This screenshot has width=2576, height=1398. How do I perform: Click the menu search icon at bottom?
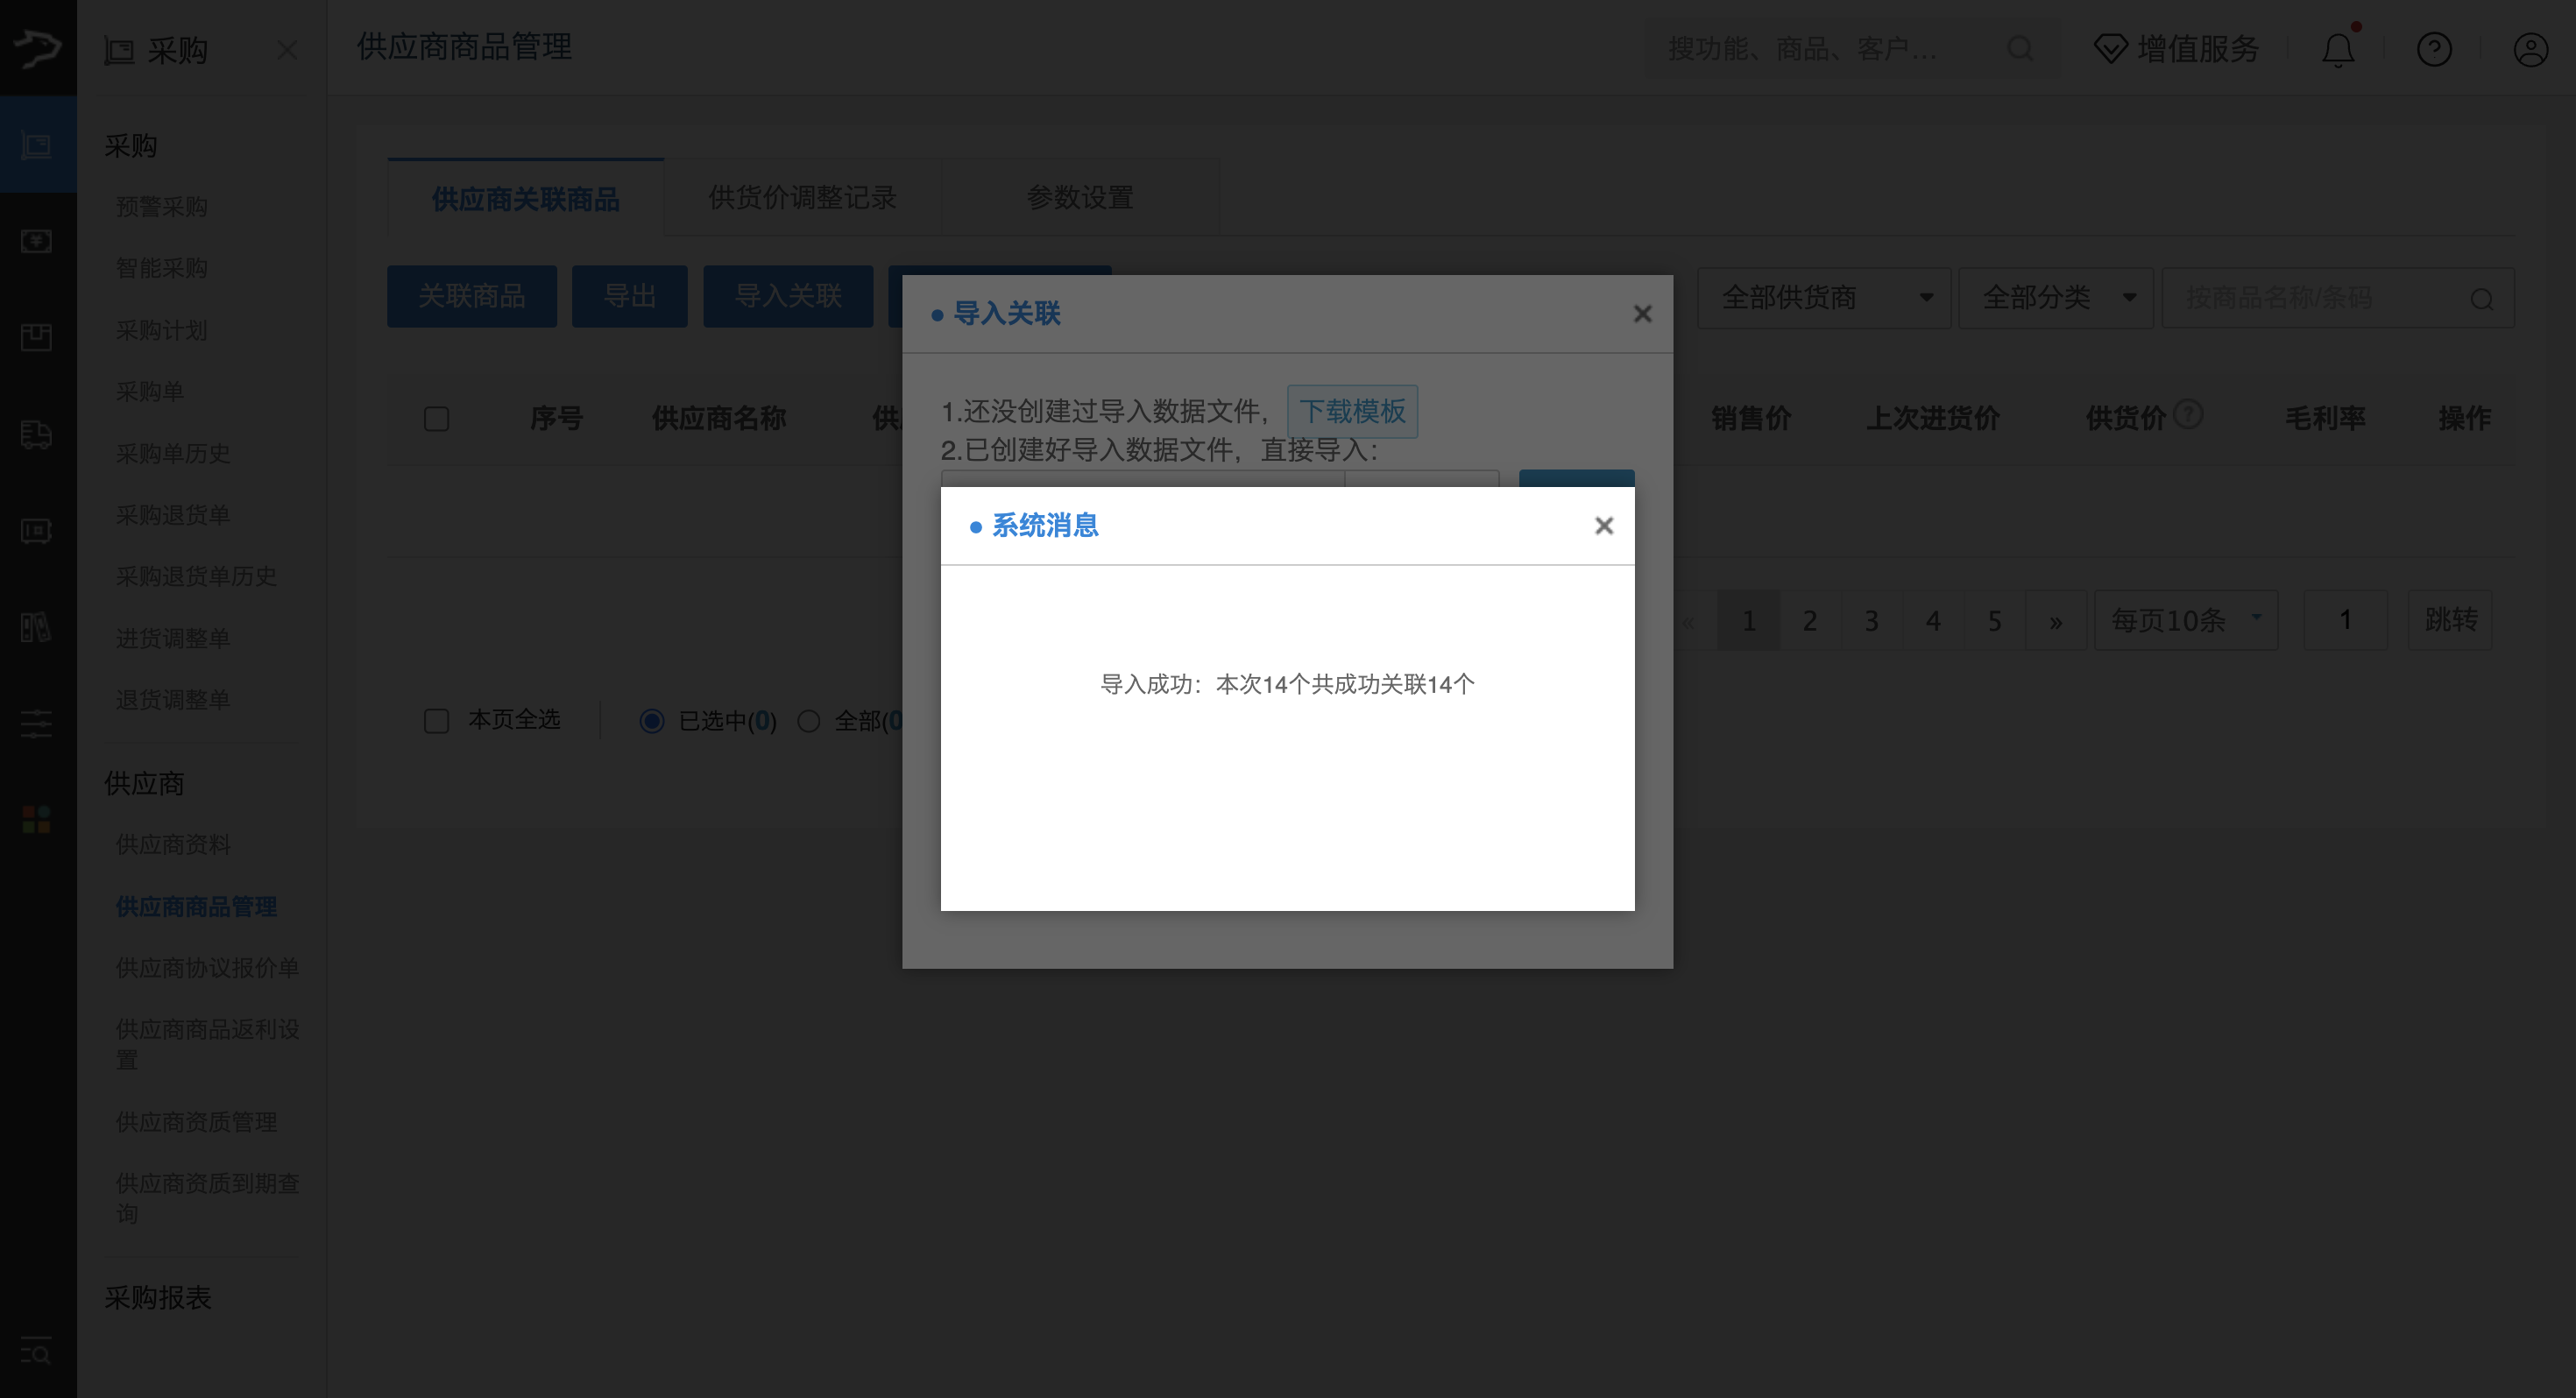(x=37, y=1352)
